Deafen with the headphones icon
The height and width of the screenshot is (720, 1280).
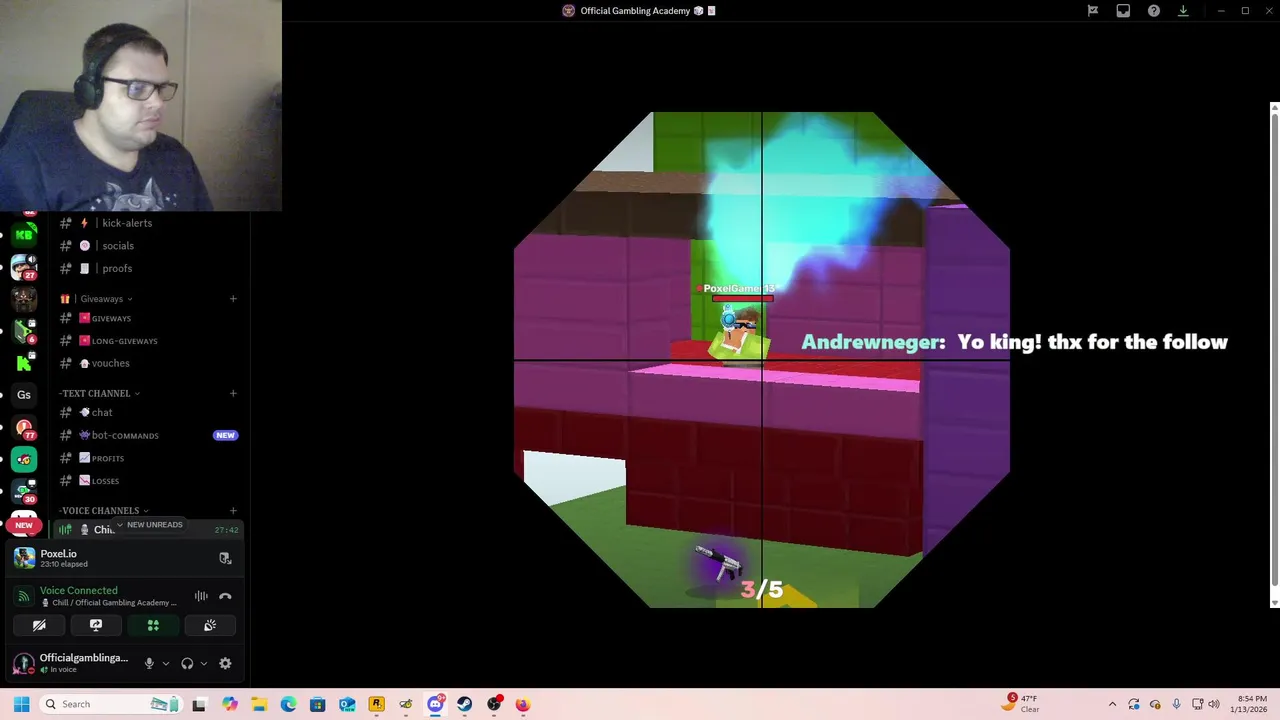[187, 663]
